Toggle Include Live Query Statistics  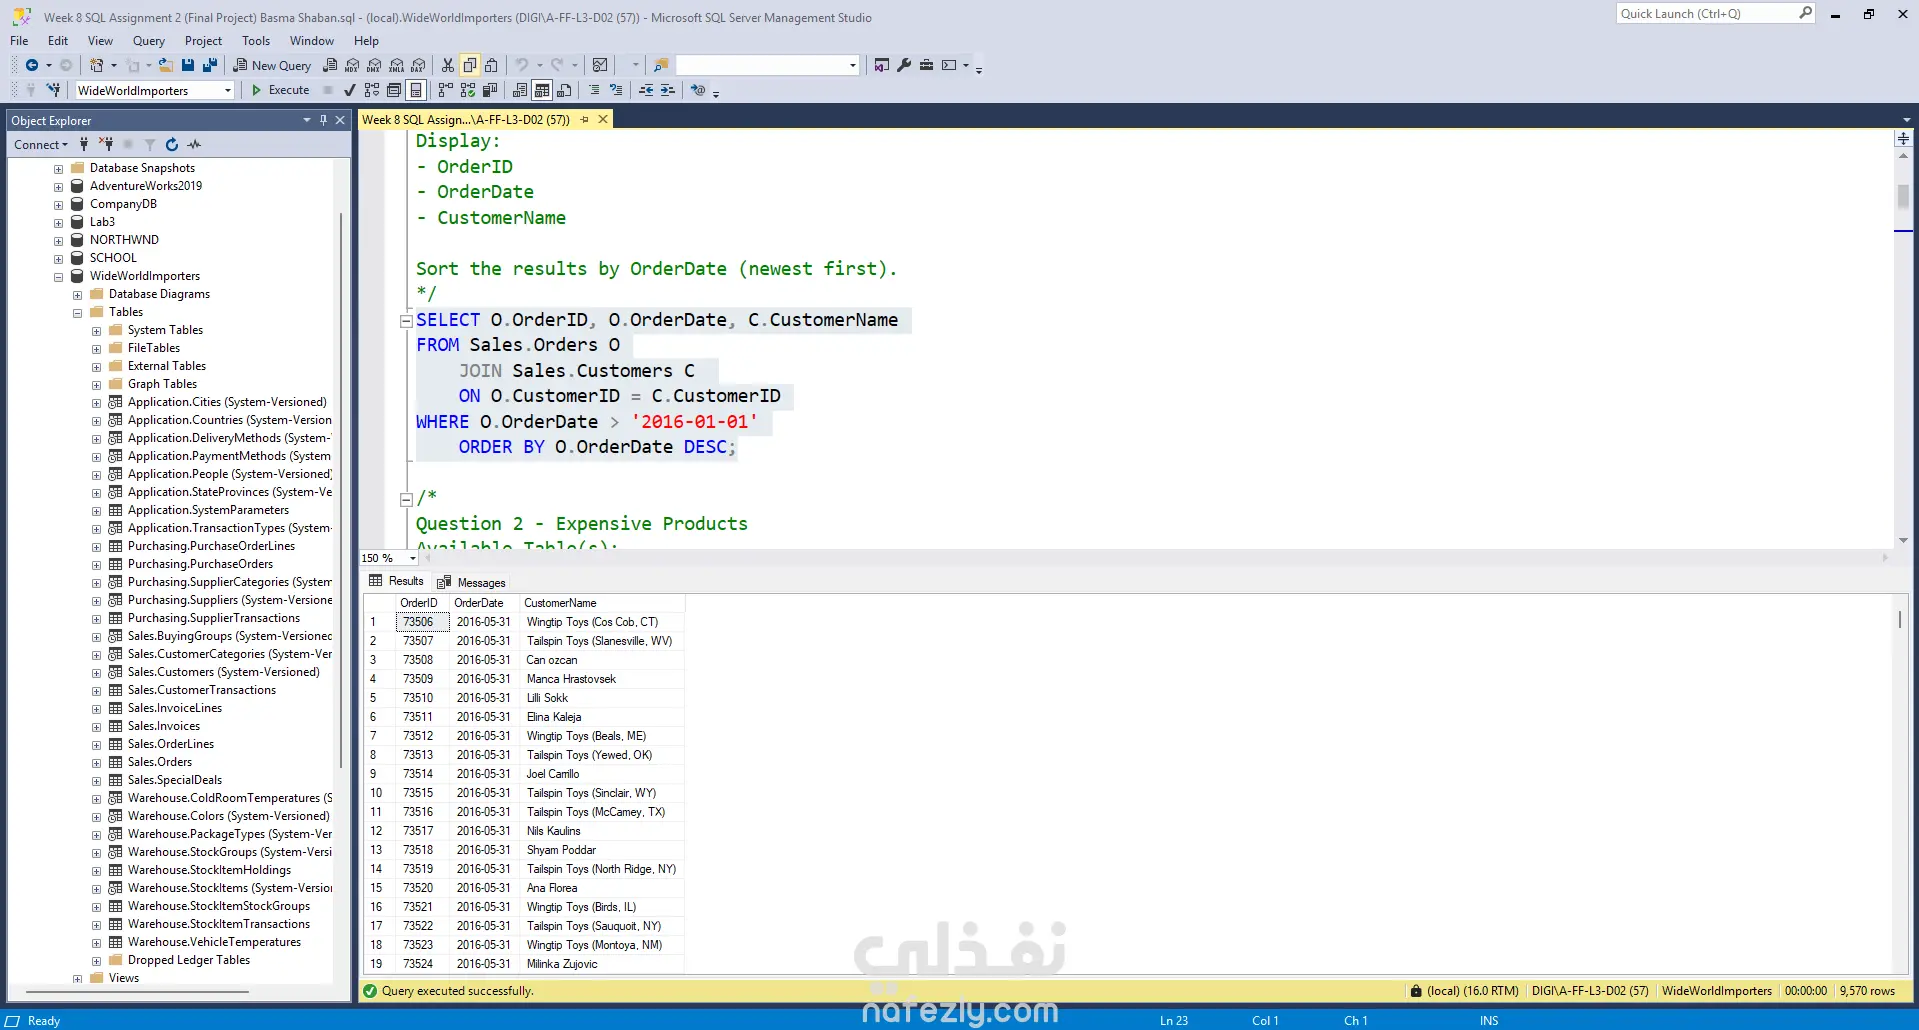[x=468, y=90]
